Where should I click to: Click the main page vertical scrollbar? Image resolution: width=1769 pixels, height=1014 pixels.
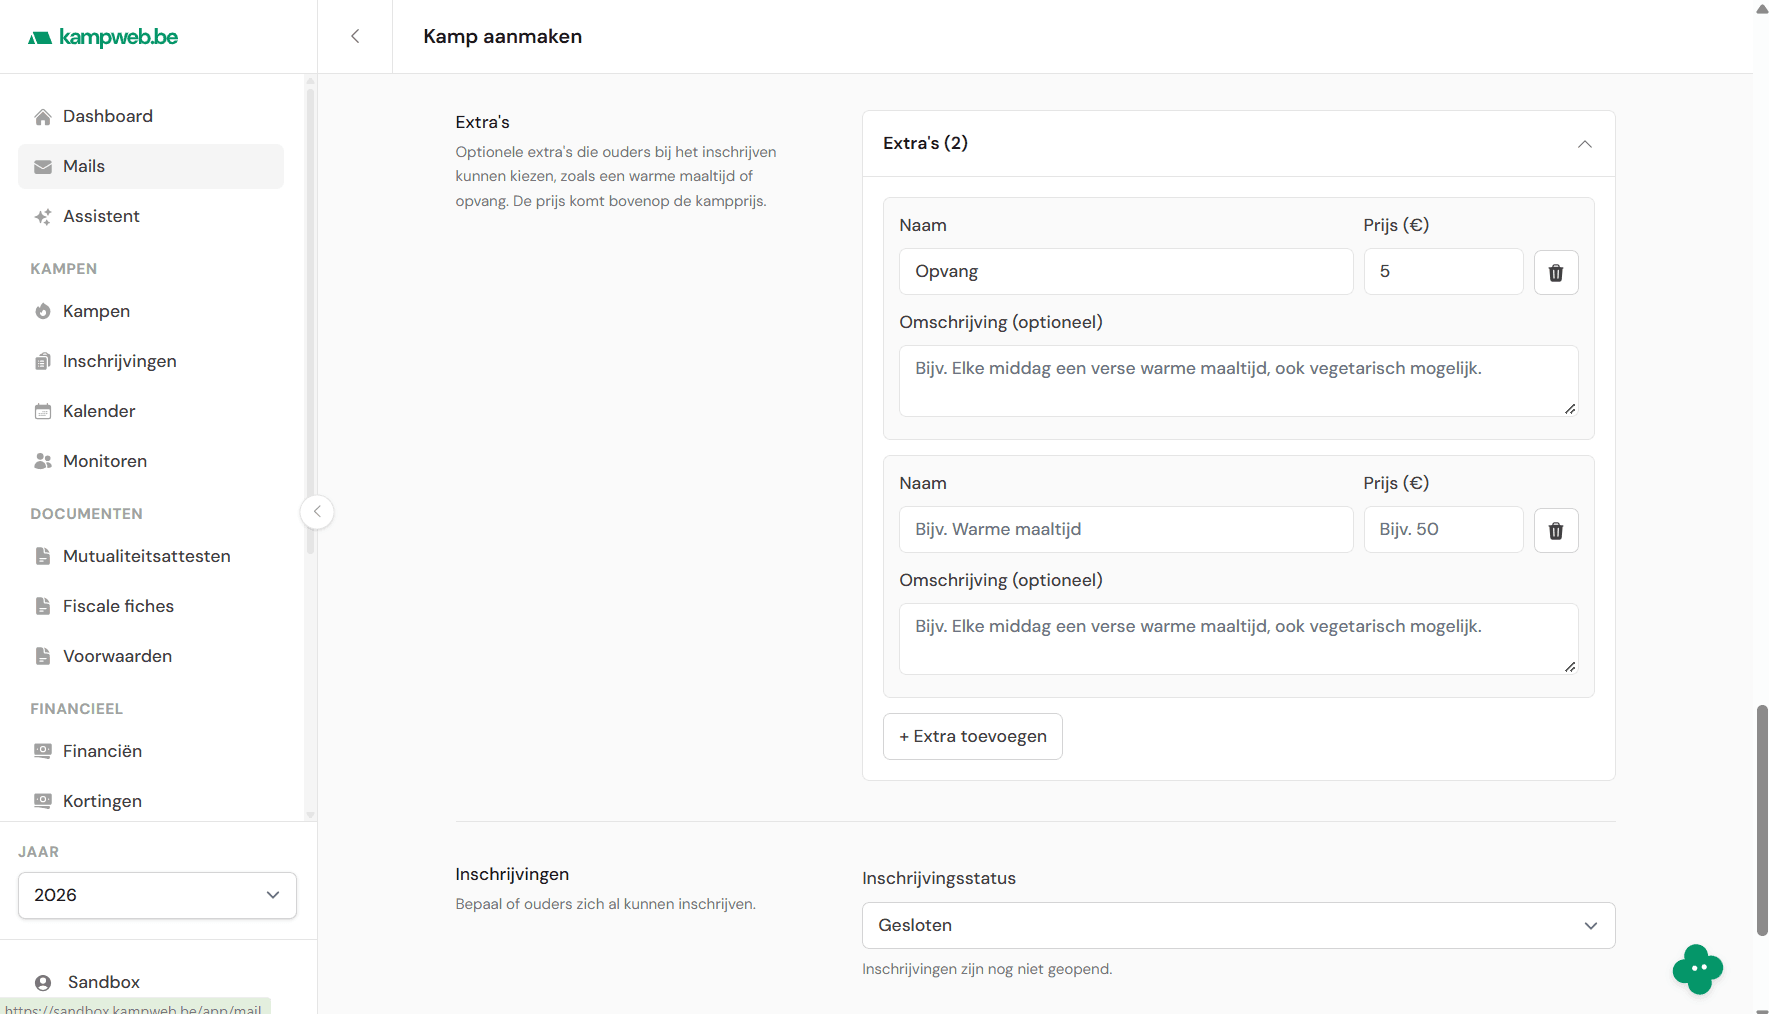pyautogui.click(x=1762, y=820)
